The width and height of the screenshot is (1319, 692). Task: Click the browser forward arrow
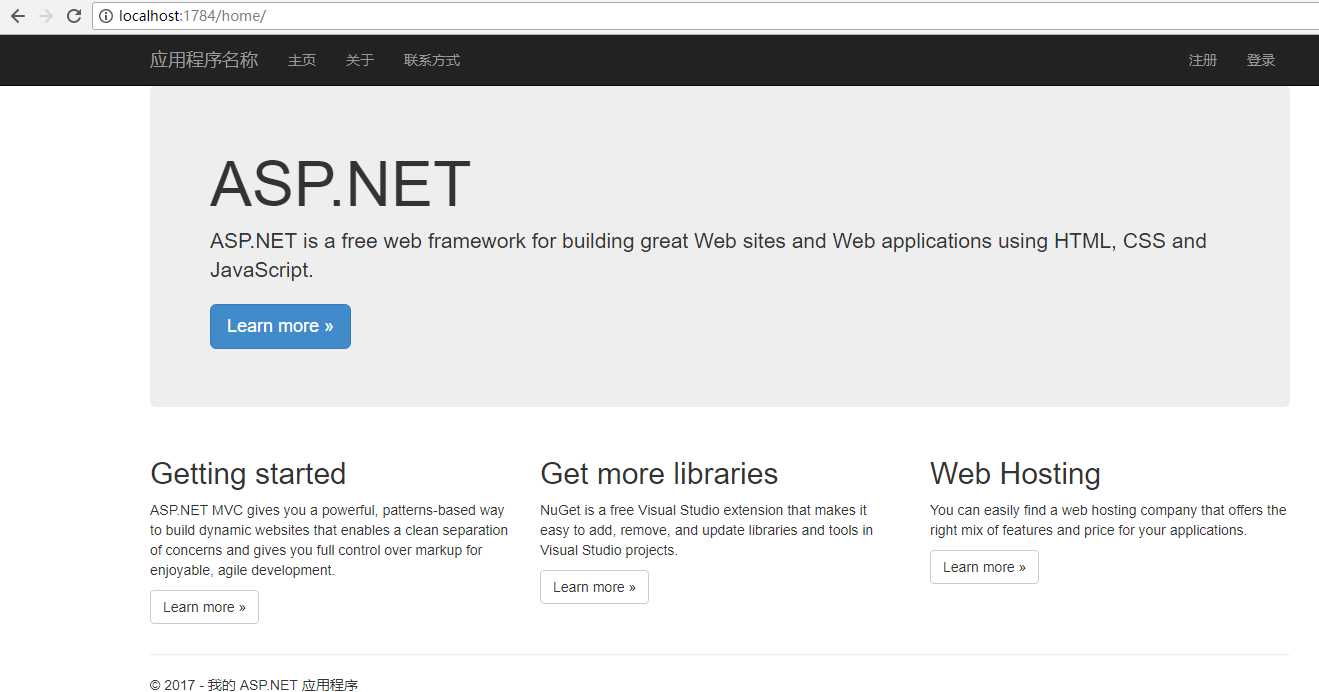click(45, 16)
